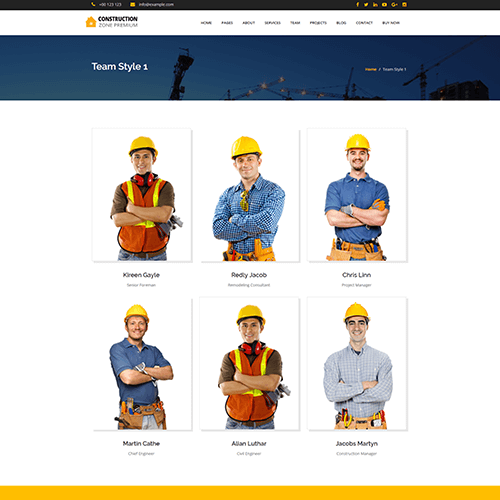This screenshot has width=500, height=500.
Task: Go to the Contact page
Action: coord(364,23)
